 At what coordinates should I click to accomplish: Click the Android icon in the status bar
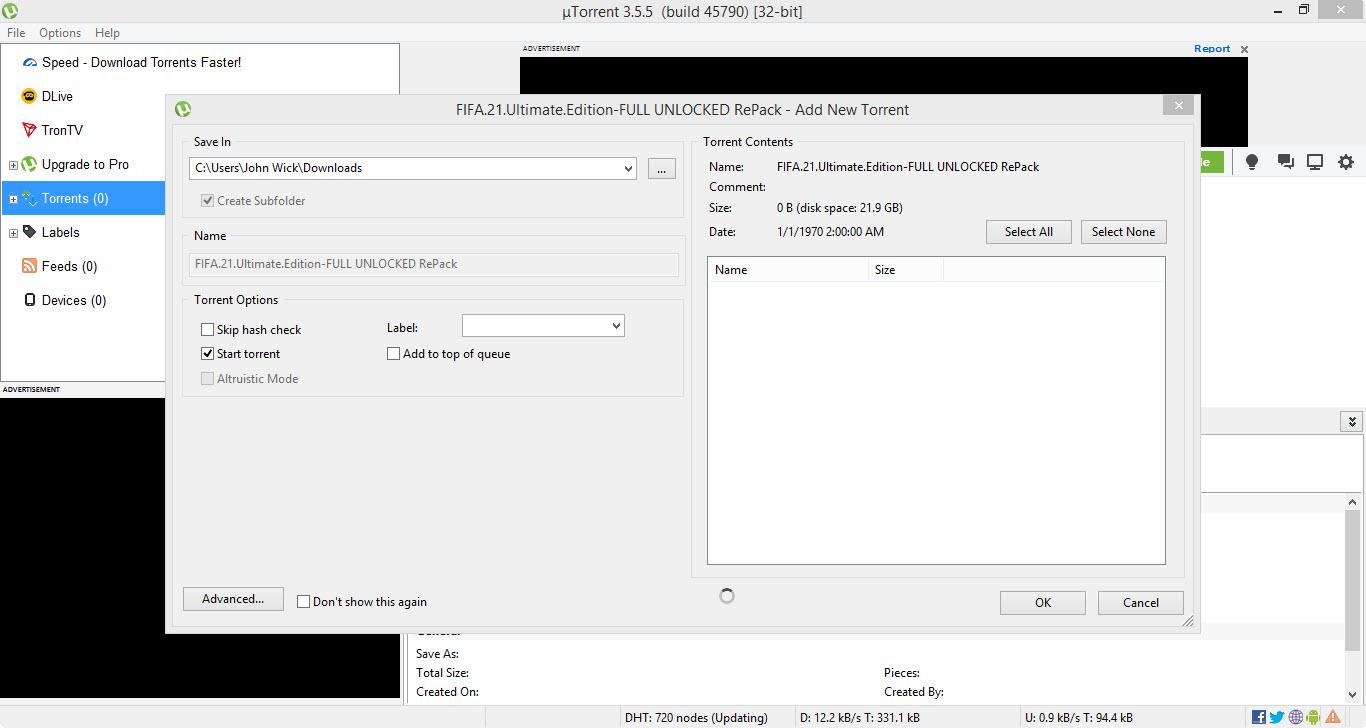pyautogui.click(x=1313, y=717)
